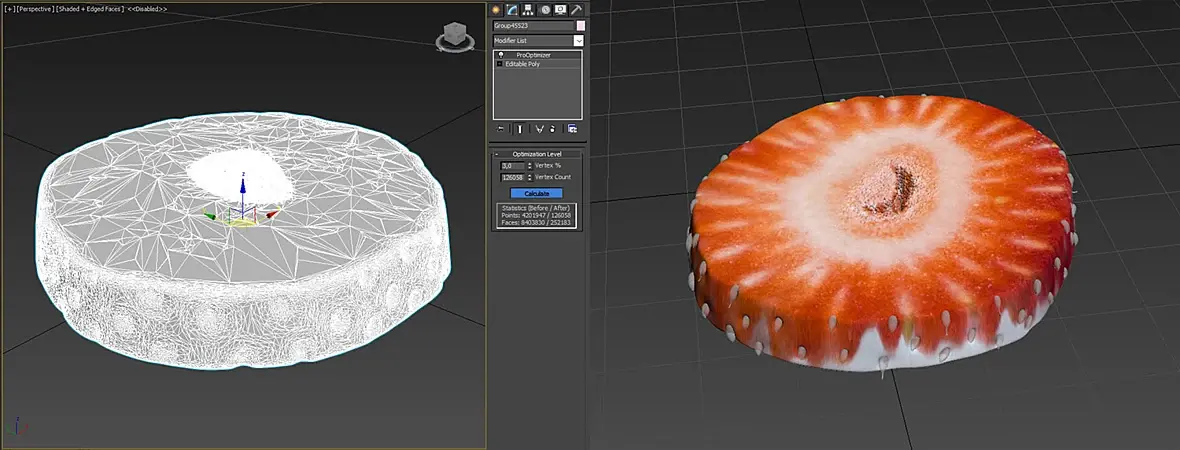Click the Vertex % value field
Screen dimensions: 1180x450
tap(512, 166)
